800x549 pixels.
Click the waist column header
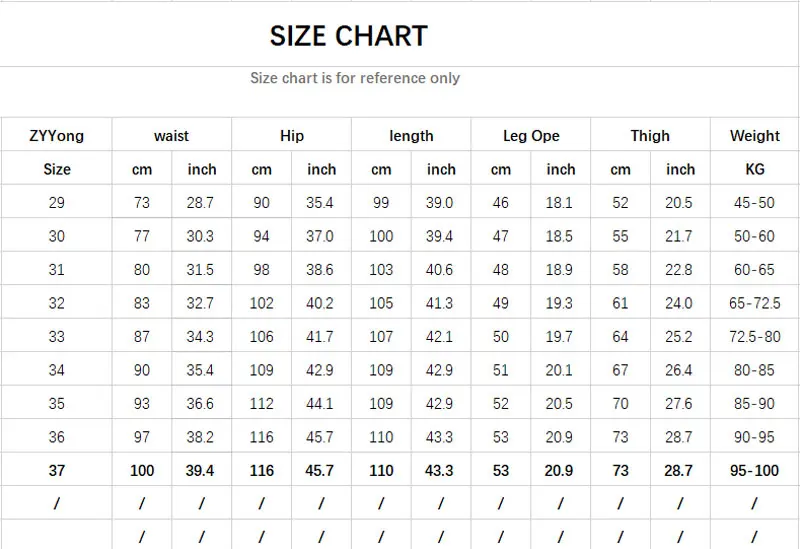(x=171, y=136)
